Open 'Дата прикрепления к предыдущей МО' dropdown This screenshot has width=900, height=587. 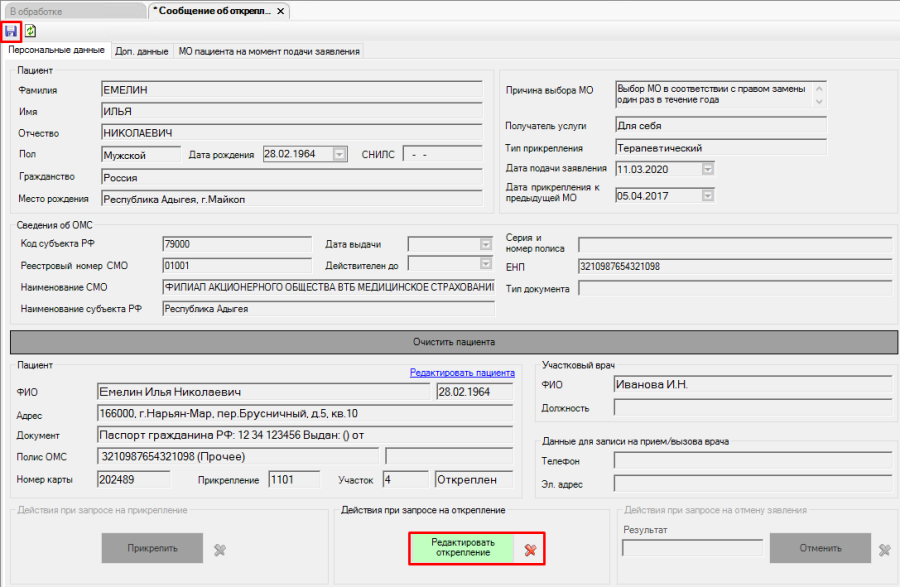point(708,196)
